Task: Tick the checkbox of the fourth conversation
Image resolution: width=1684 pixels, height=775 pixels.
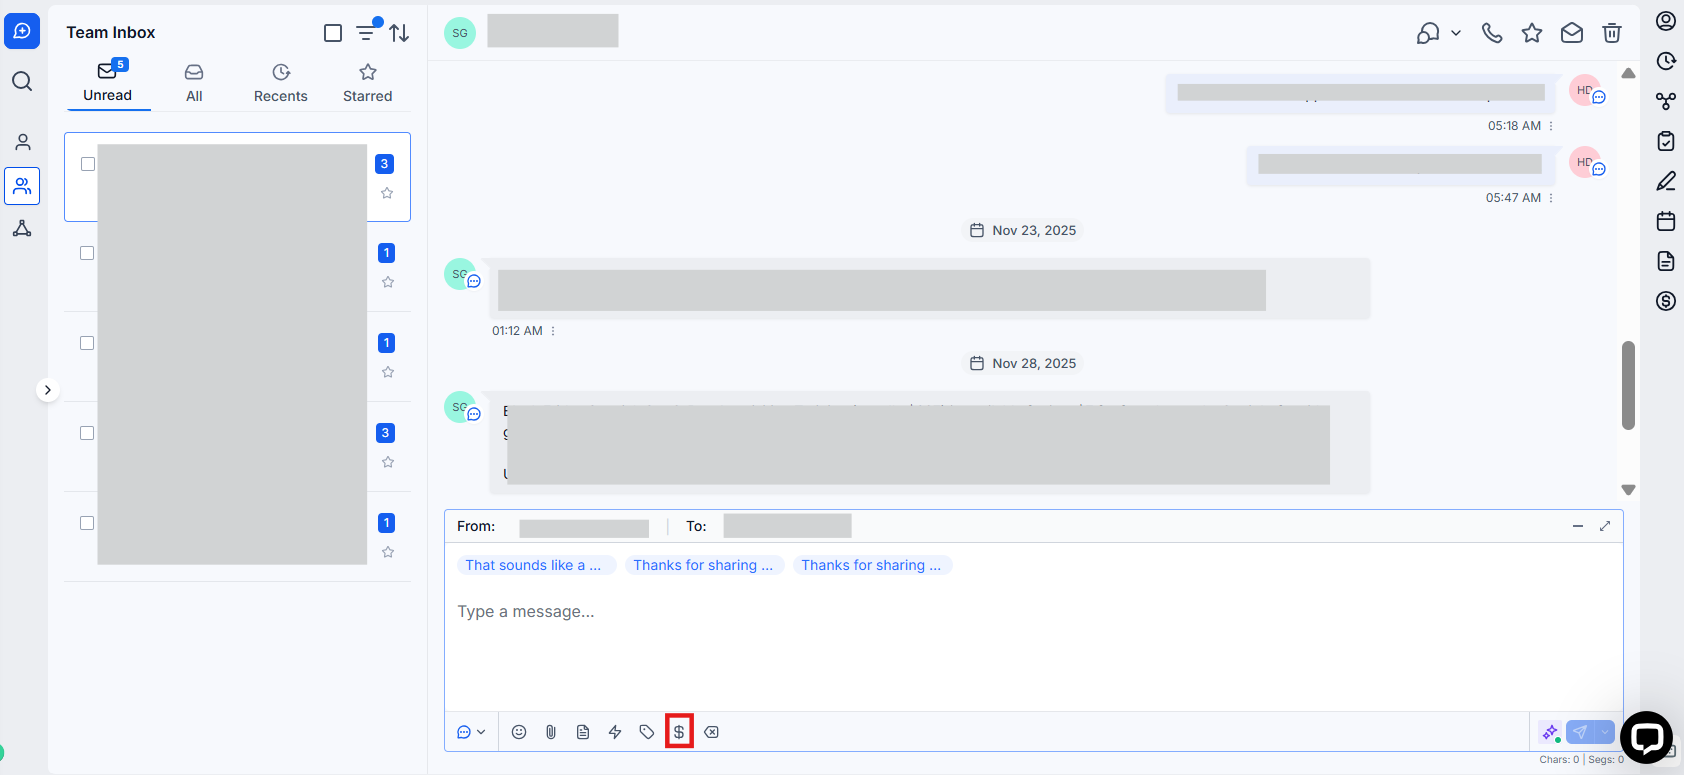Action: [87, 433]
